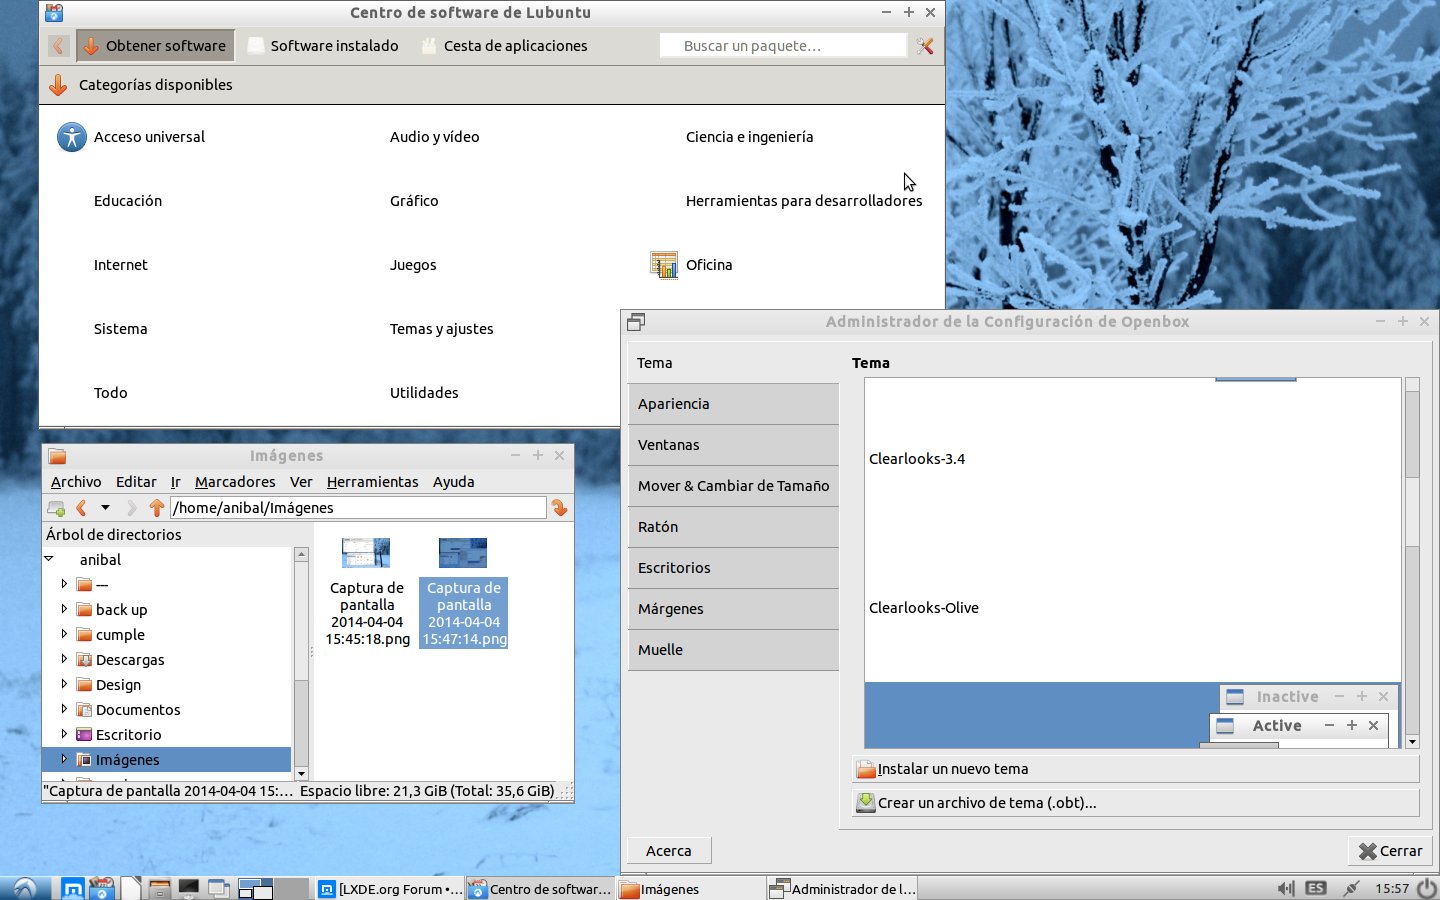The image size is (1440, 900).
Task: Open the terminal launcher icon in taskbar
Action: (189, 888)
